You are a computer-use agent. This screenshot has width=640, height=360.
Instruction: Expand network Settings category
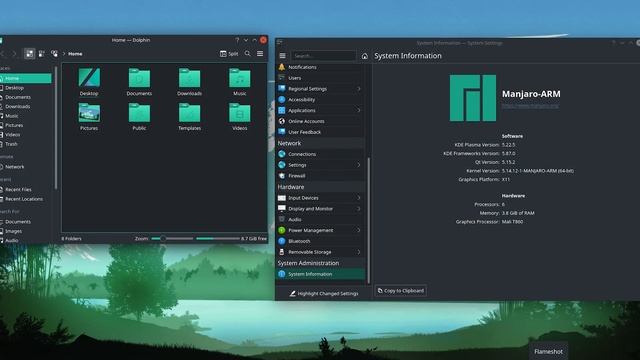(320, 165)
